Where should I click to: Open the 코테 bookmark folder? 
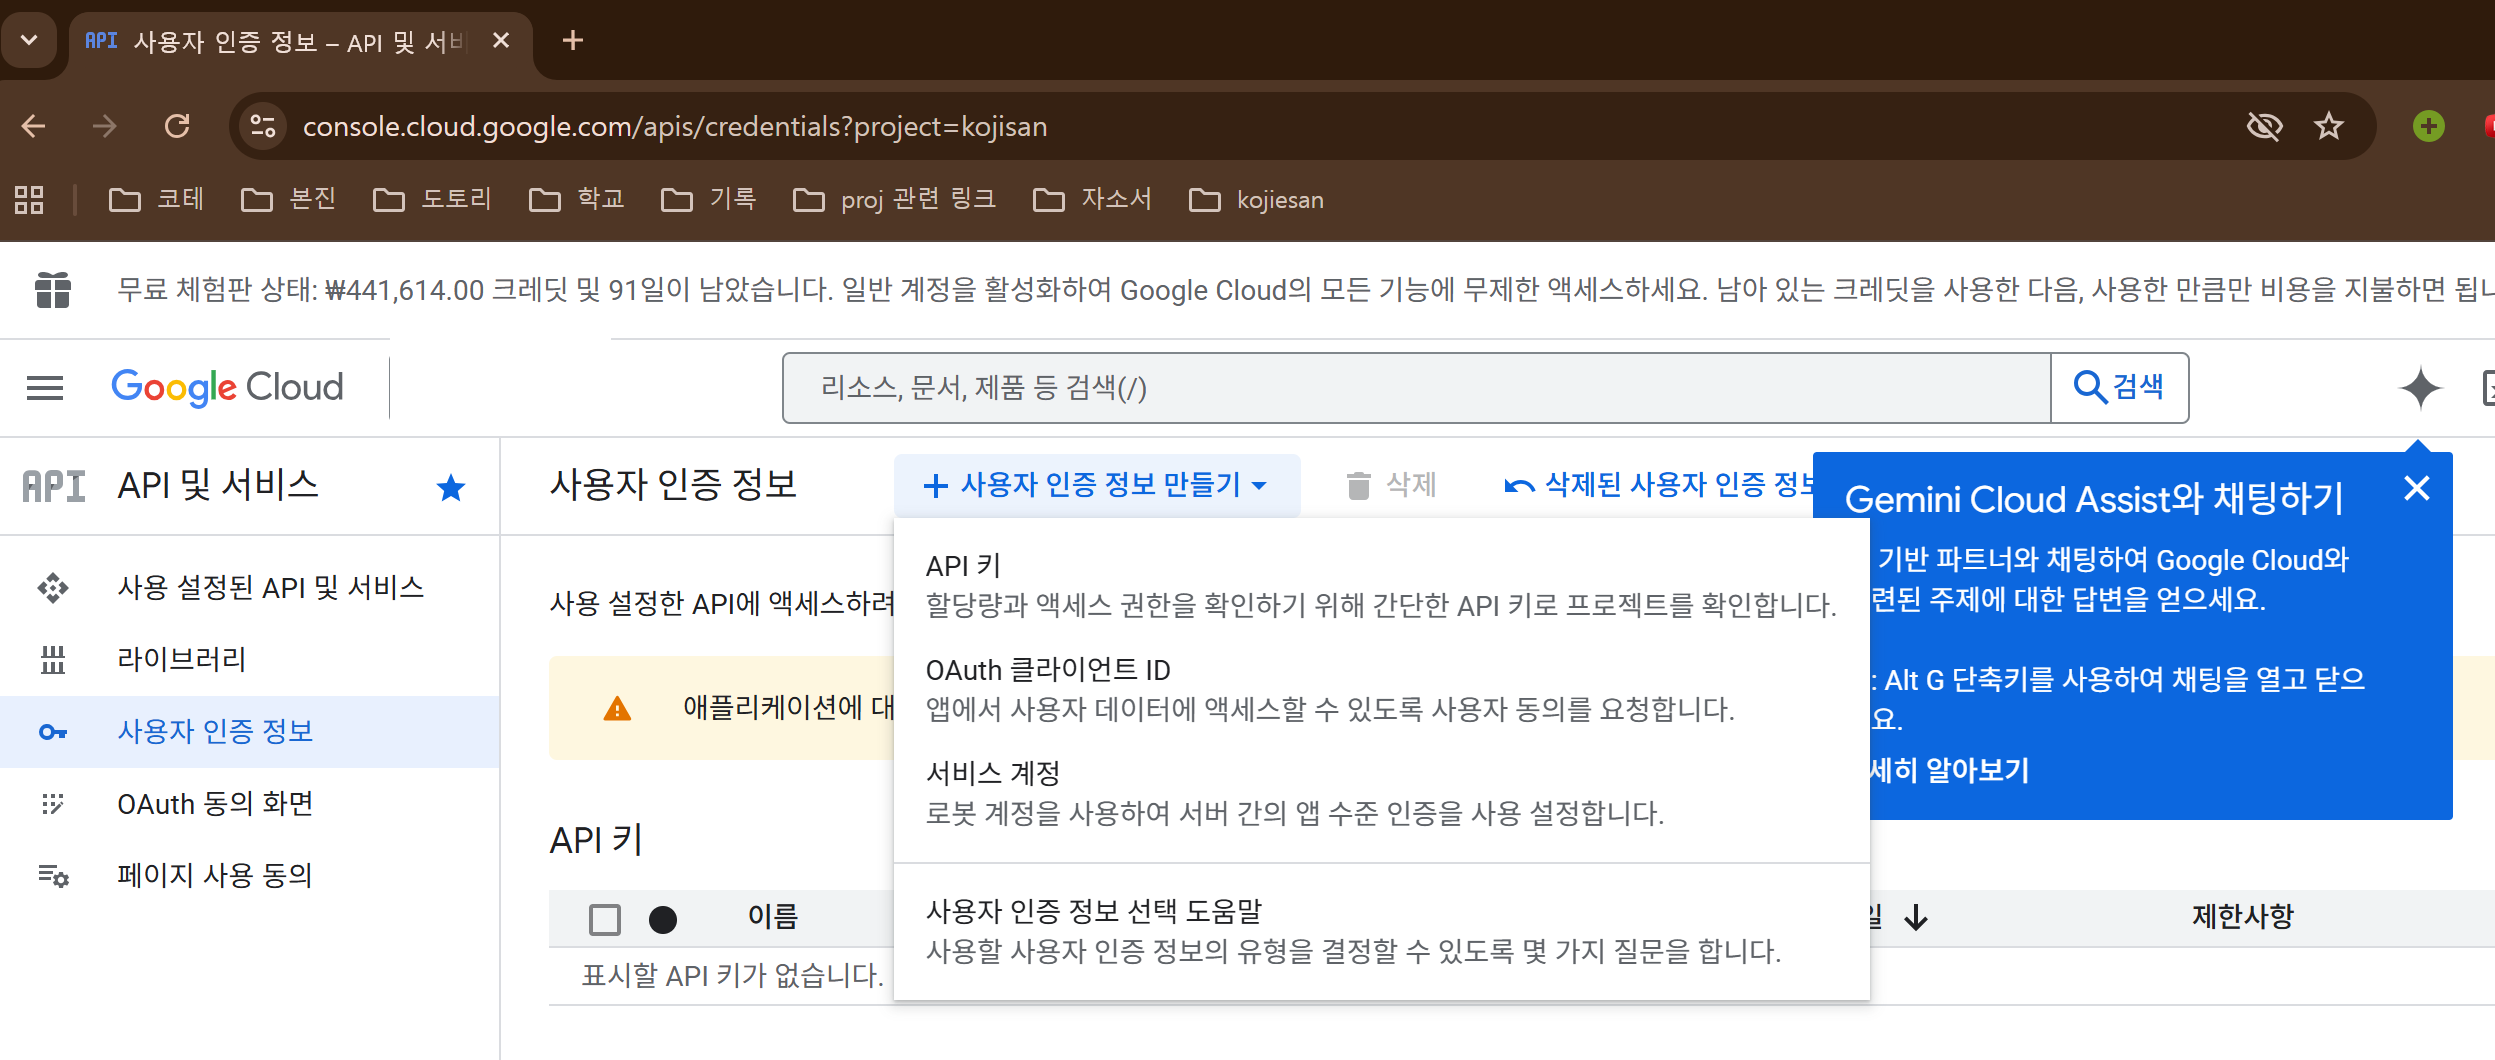[156, 200]
